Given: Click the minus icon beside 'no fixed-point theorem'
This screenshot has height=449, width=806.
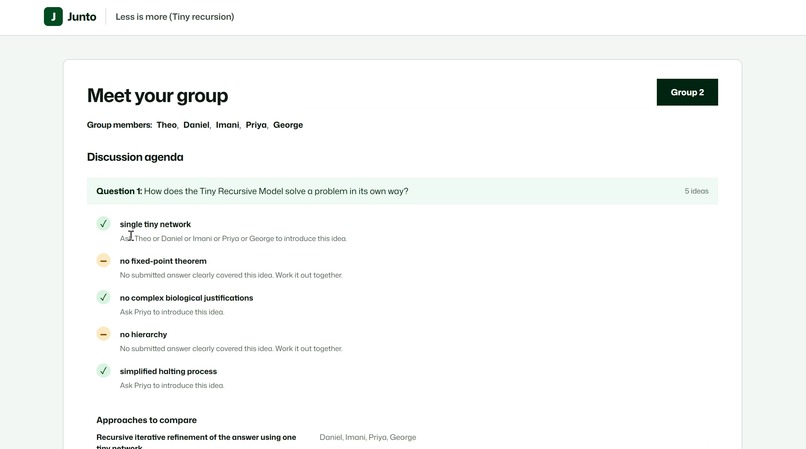Looking at the screenshot, I should 103,260.
